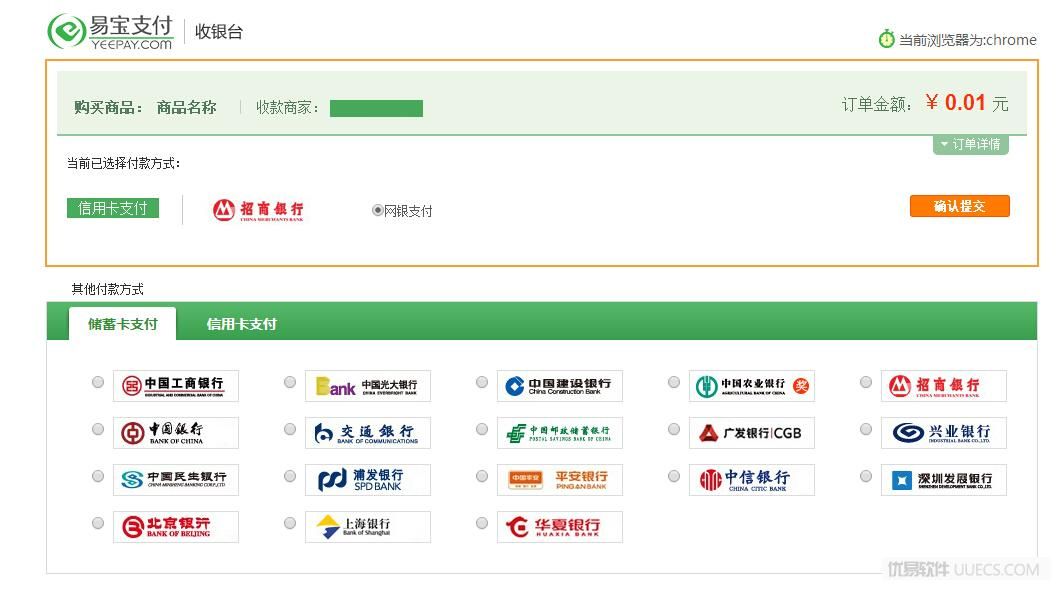
Task: Tick the radio button for 华夏银行
Action: pos(482,523)
